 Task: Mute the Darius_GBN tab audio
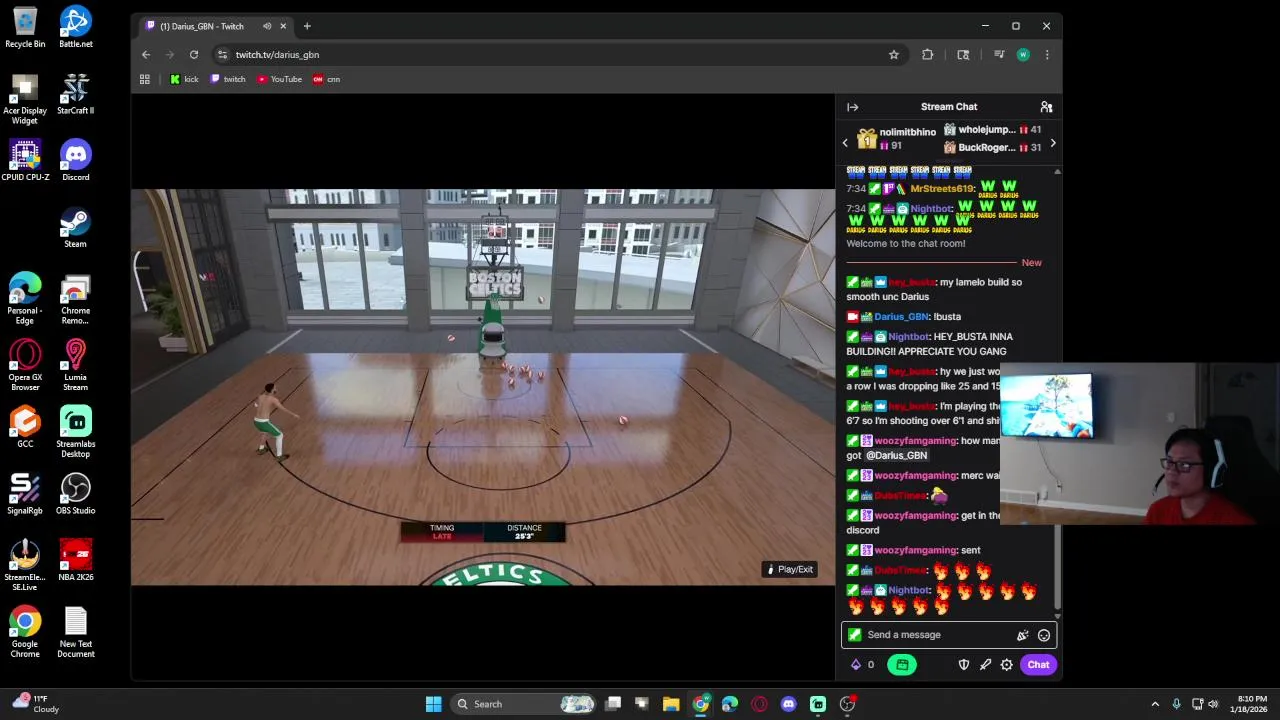pyautogui.click(x=267, y=26)
